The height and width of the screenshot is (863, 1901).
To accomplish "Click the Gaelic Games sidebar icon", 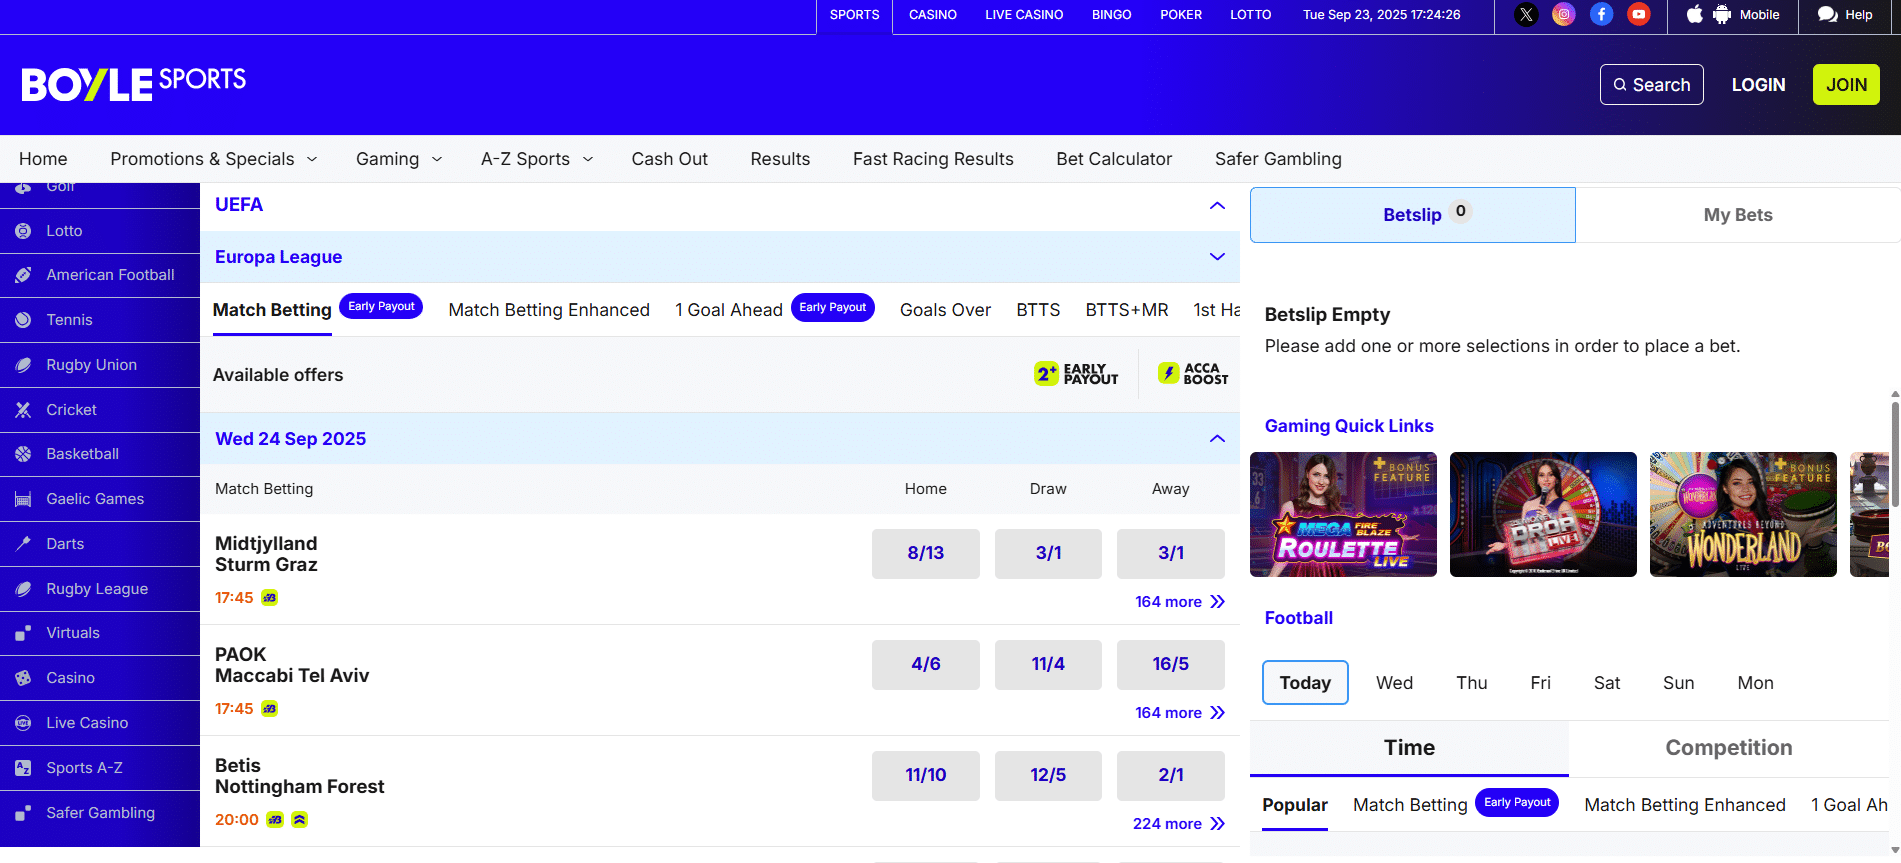I will coord(23,499).
